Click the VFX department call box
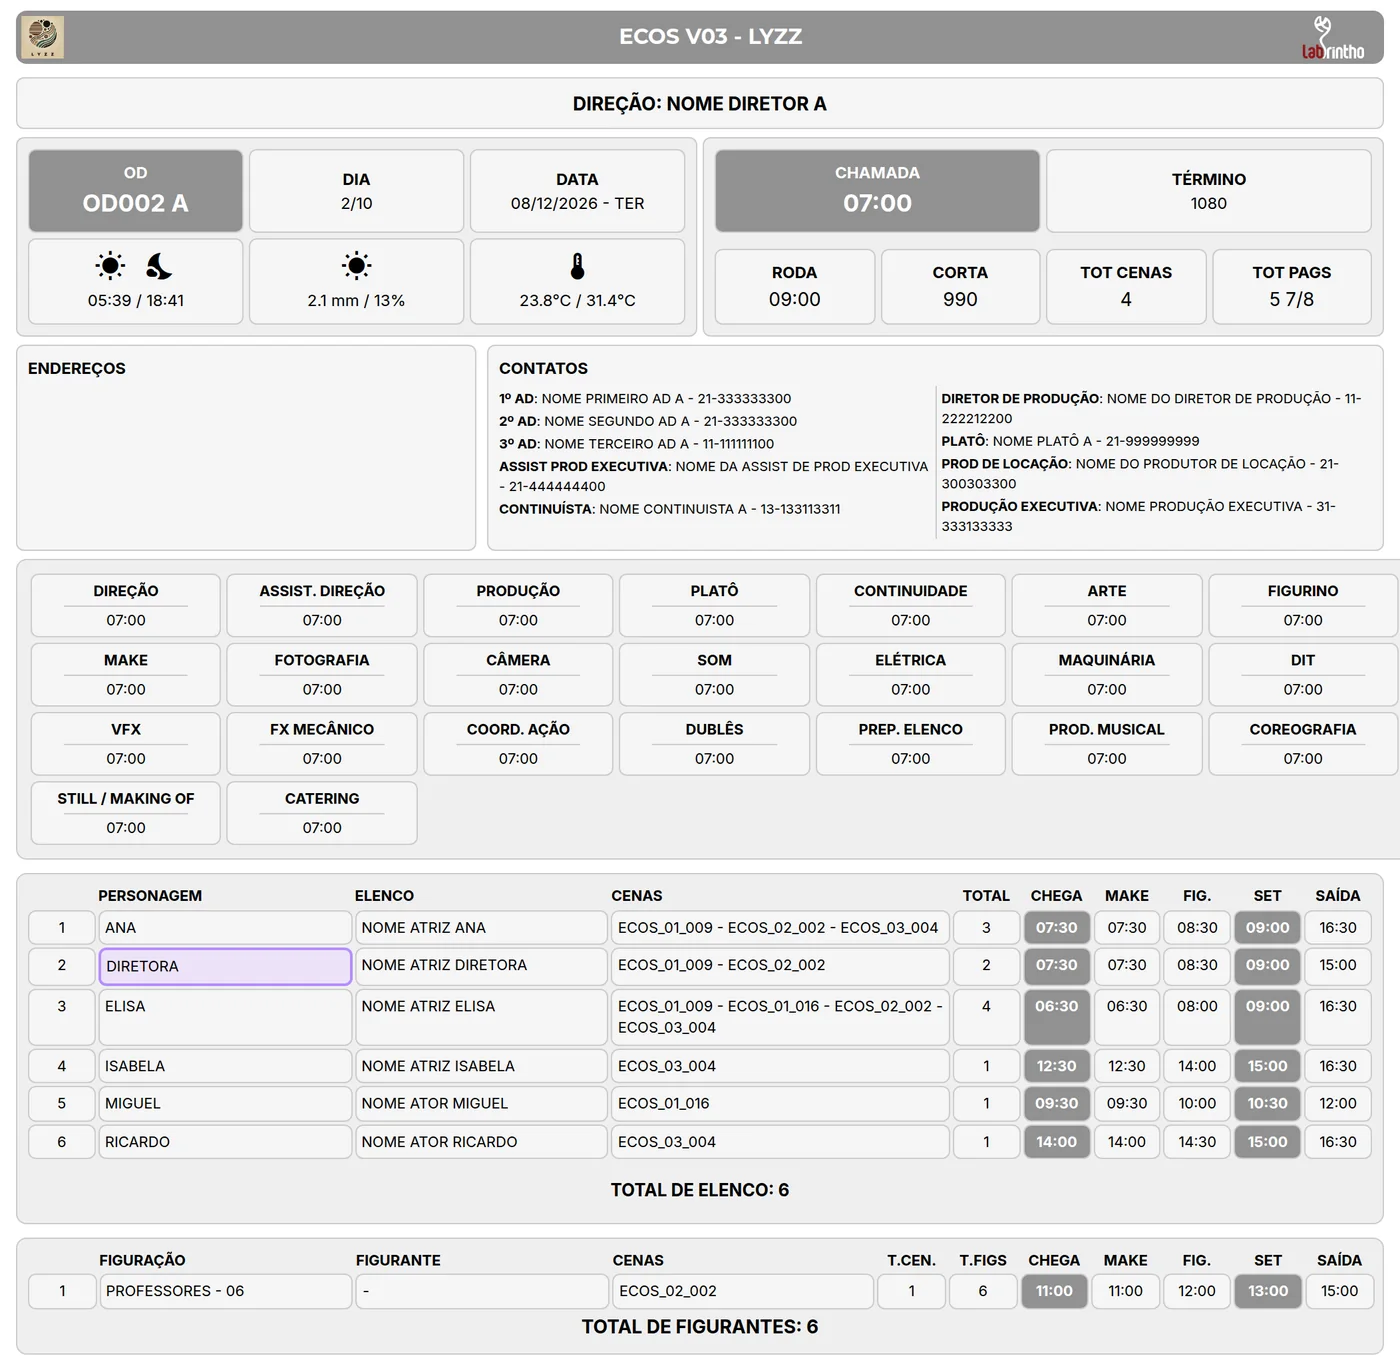 126,744
